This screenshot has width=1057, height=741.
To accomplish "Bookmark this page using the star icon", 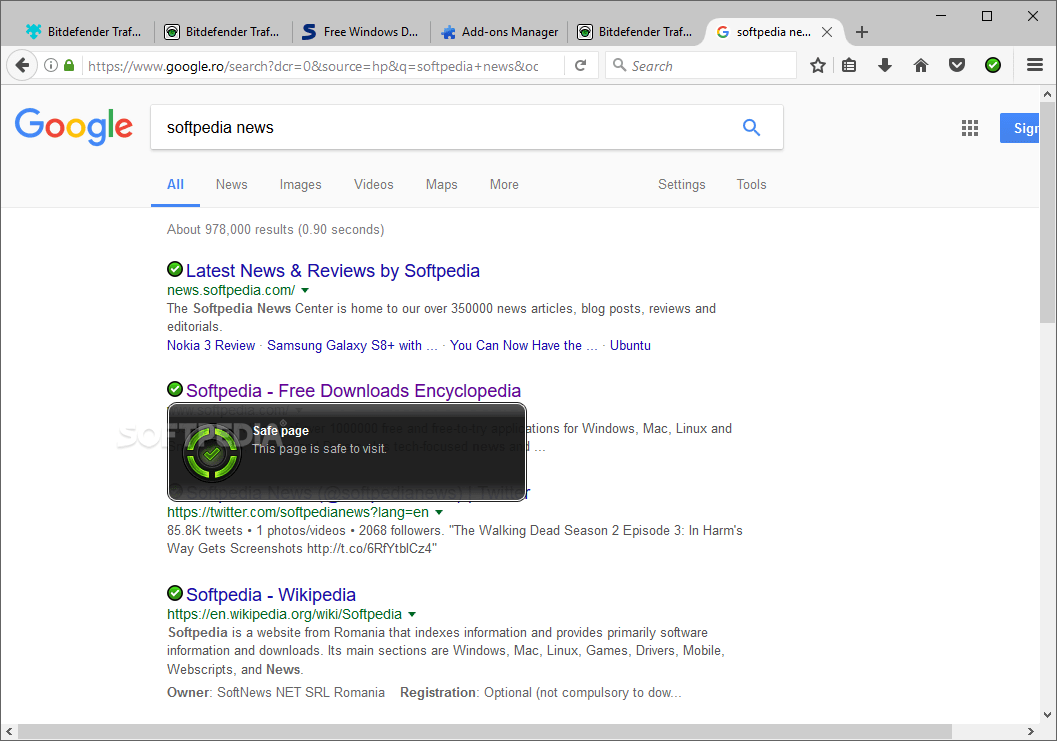I will click(x=818, y=65).
